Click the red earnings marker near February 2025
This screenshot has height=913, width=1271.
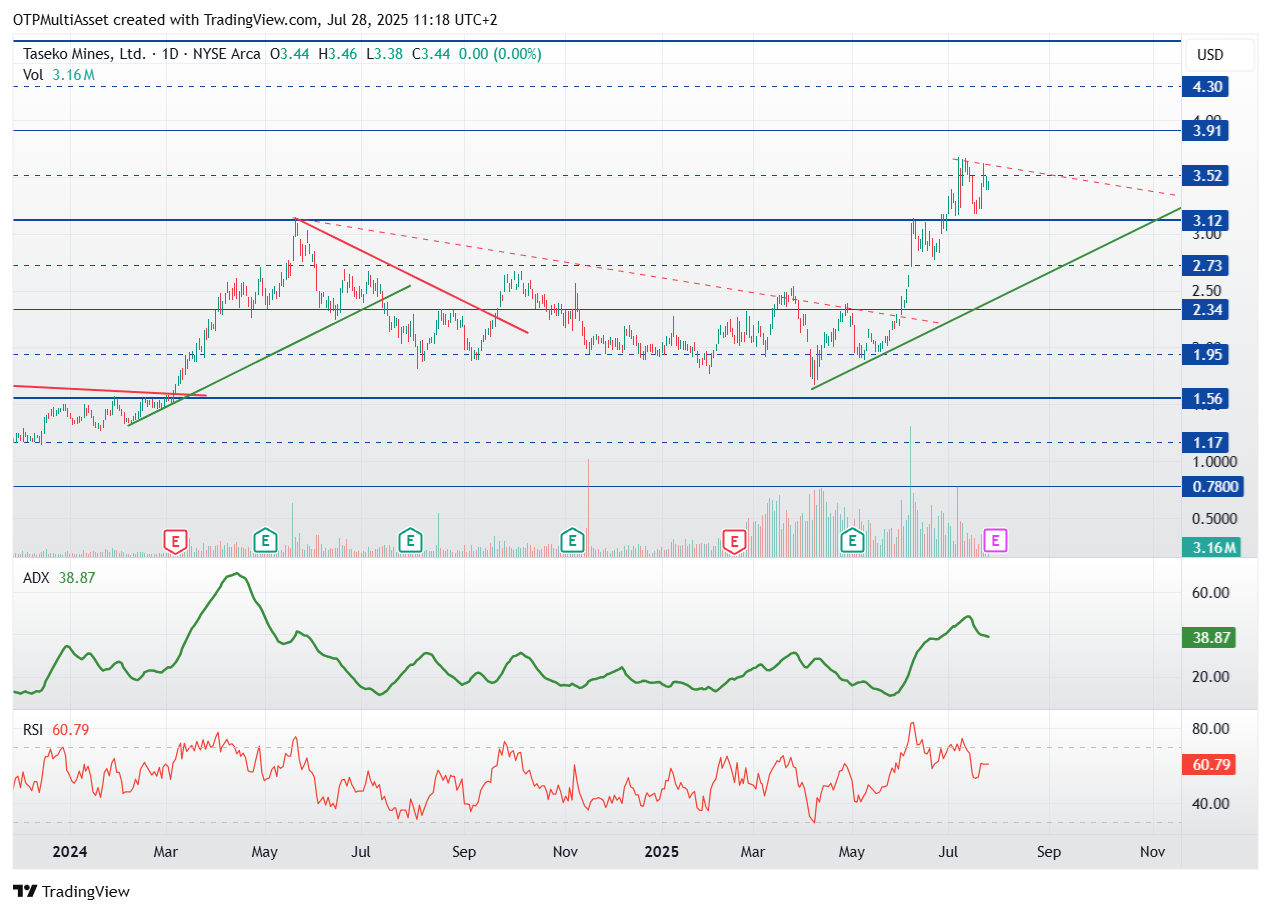pos(735,542)
